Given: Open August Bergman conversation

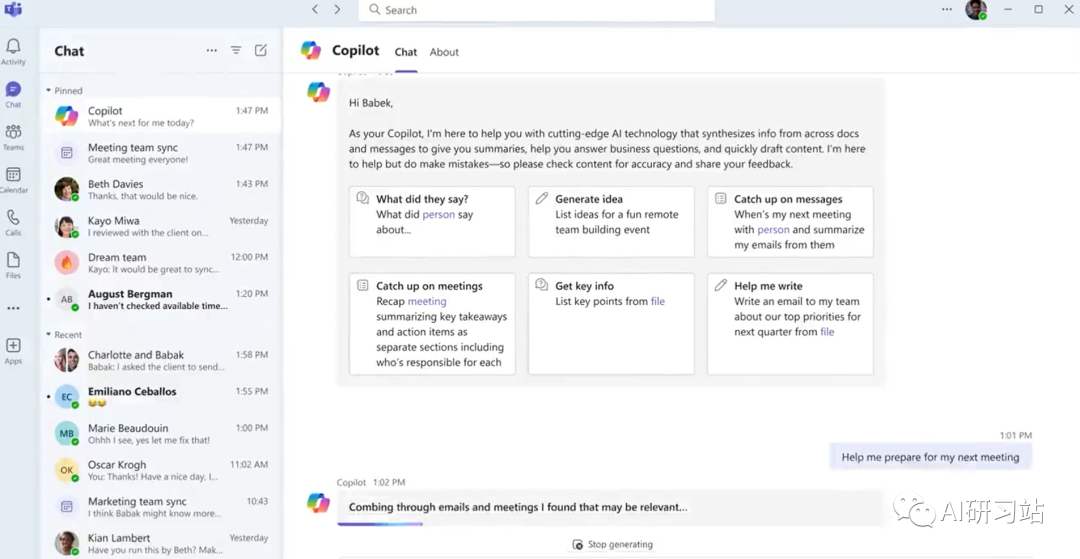Looking at the screenshot, I should (x=160, y=299).
